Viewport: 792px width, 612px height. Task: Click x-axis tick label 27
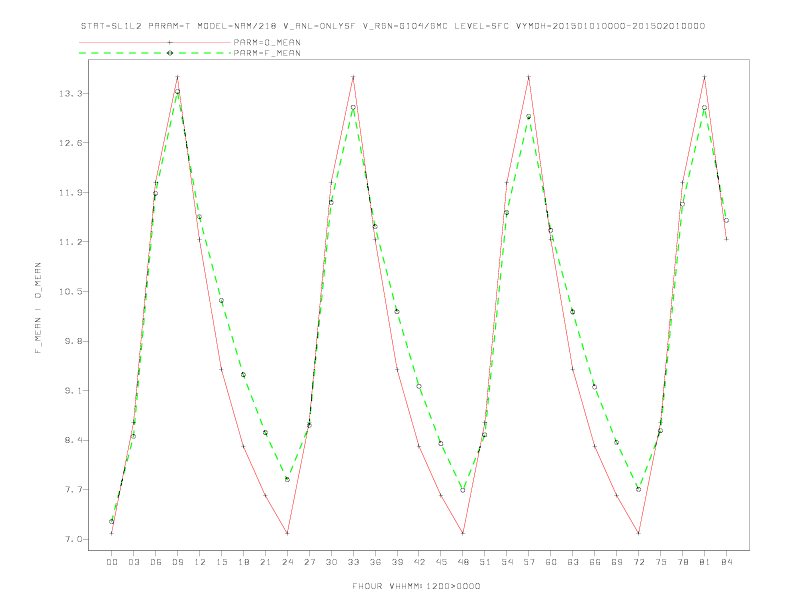click(x=310, y=562)
